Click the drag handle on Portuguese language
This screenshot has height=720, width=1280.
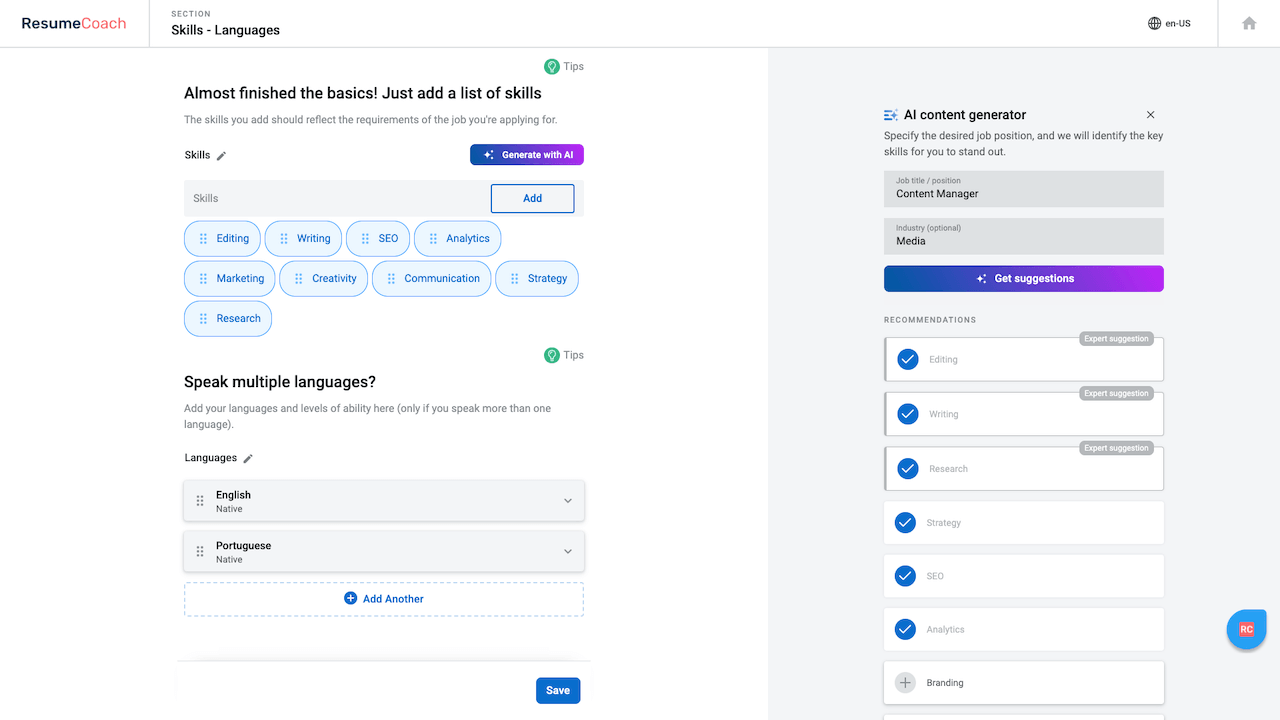[x=200, y=551]
